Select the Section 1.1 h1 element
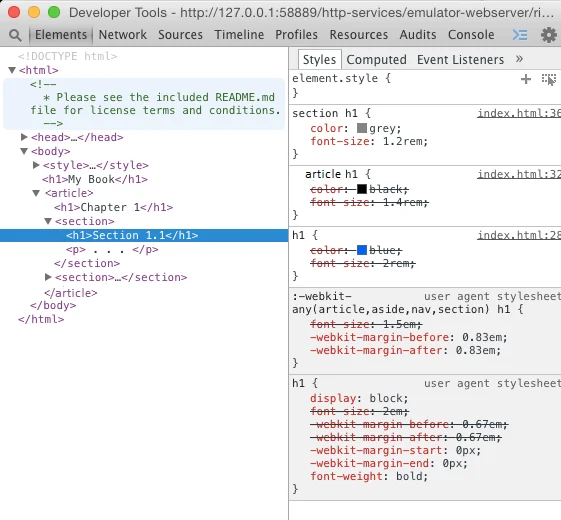This screenshot has width=561, height=520. pos(144,235)
